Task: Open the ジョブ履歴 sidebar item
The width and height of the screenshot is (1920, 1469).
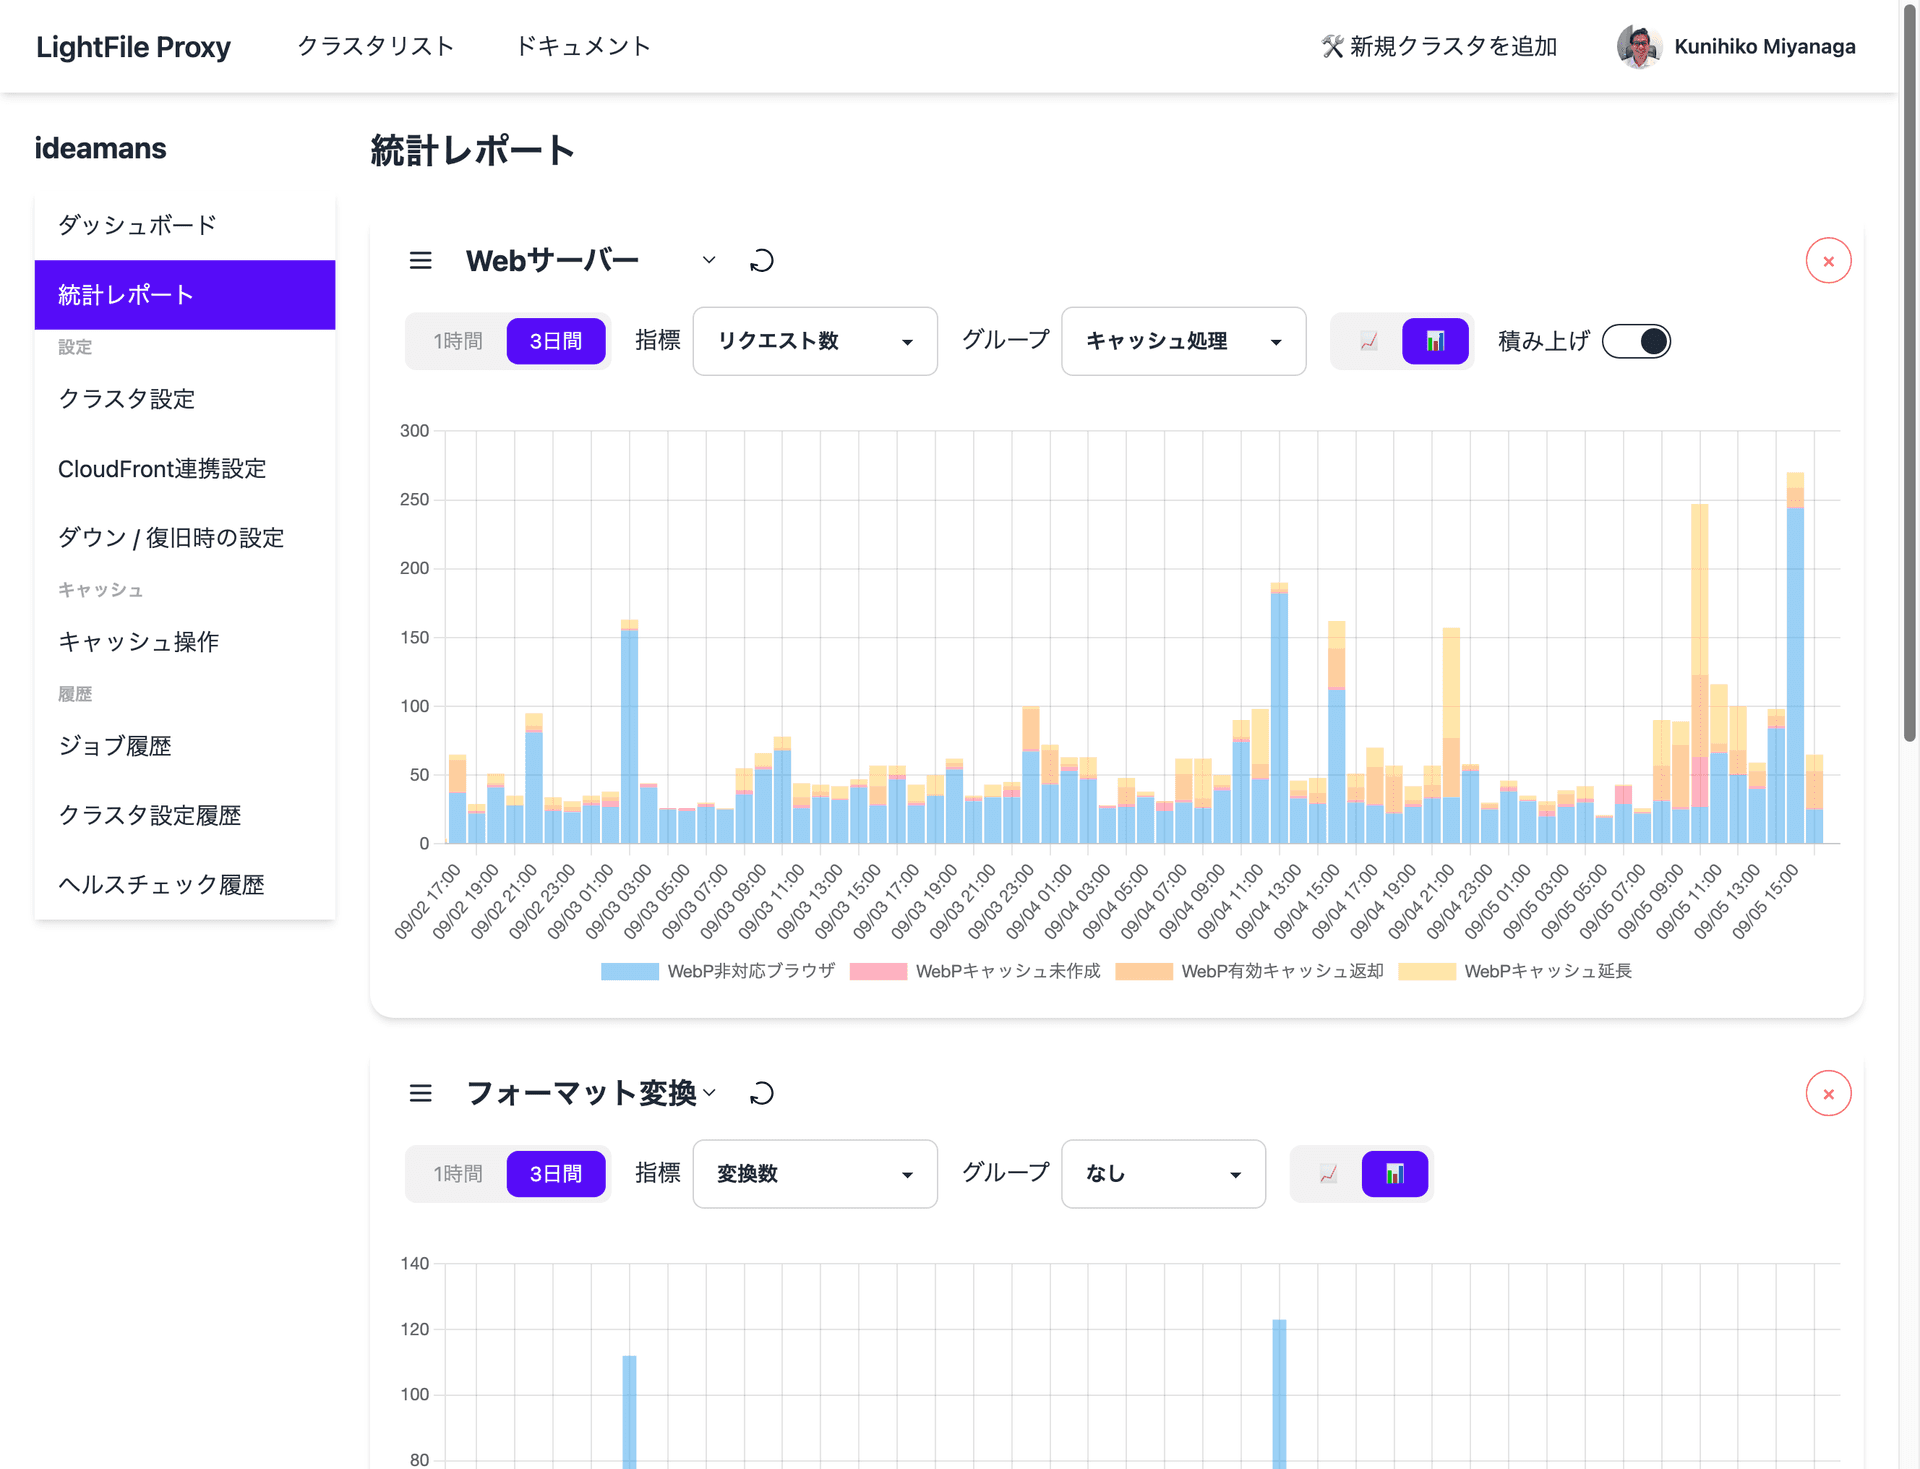Action: (114, 746)
